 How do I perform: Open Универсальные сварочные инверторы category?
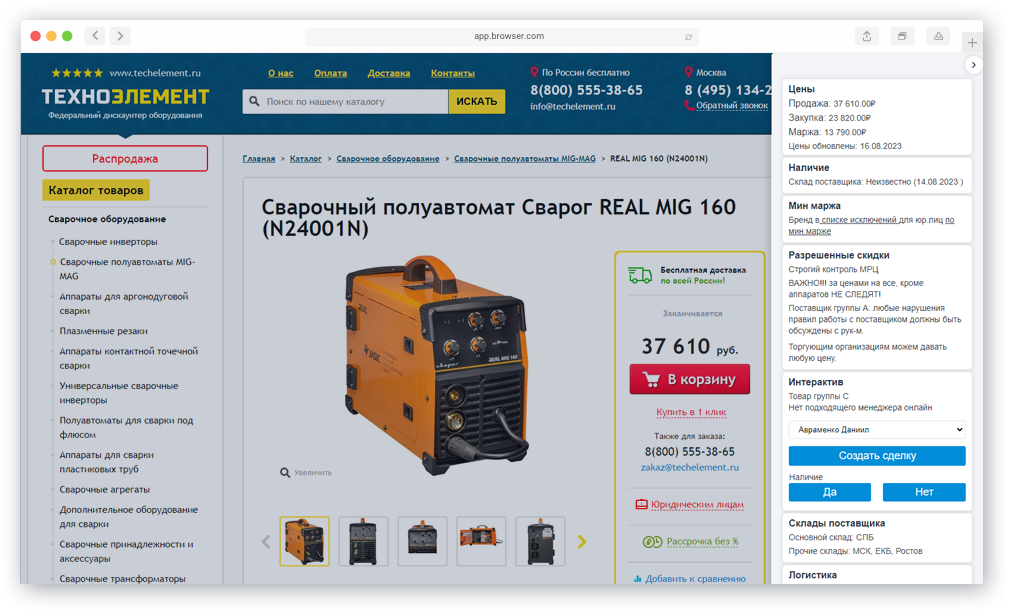119,393
